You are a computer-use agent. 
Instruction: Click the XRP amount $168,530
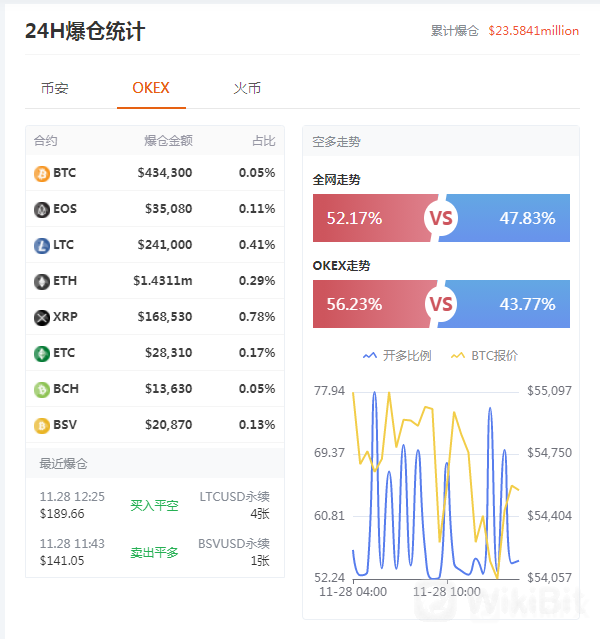point(165,317)
